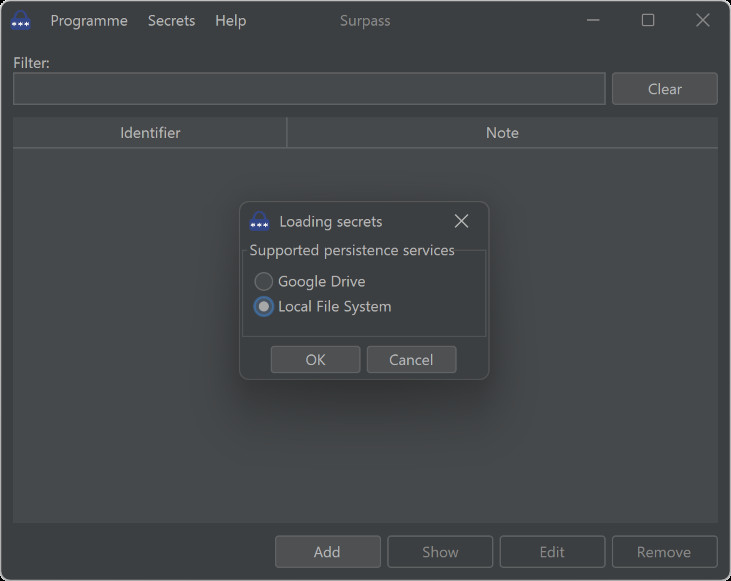731x581 pixels.
Task: Click into the Filter text field
Action: tap(309, 89)
